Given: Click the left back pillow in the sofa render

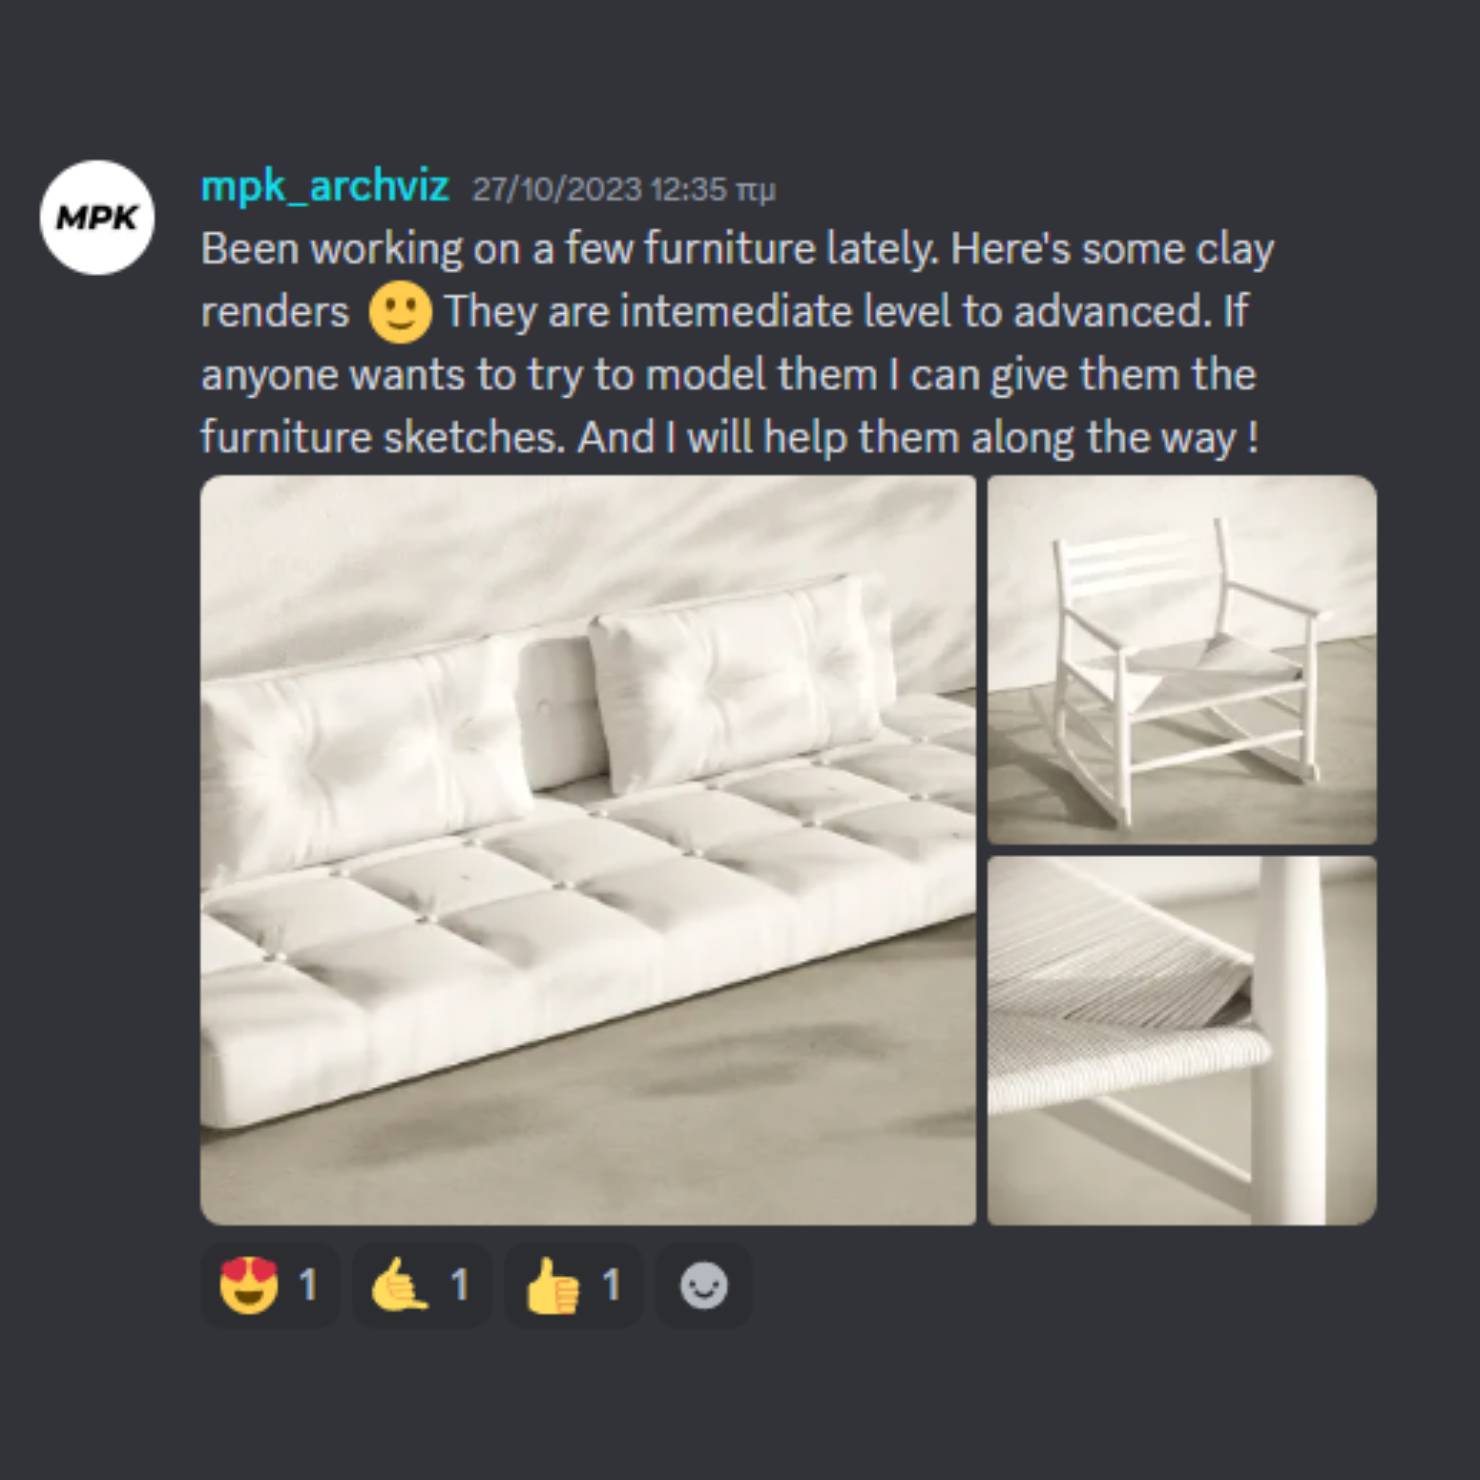Looking at the screenshot, I should (365, 760).
